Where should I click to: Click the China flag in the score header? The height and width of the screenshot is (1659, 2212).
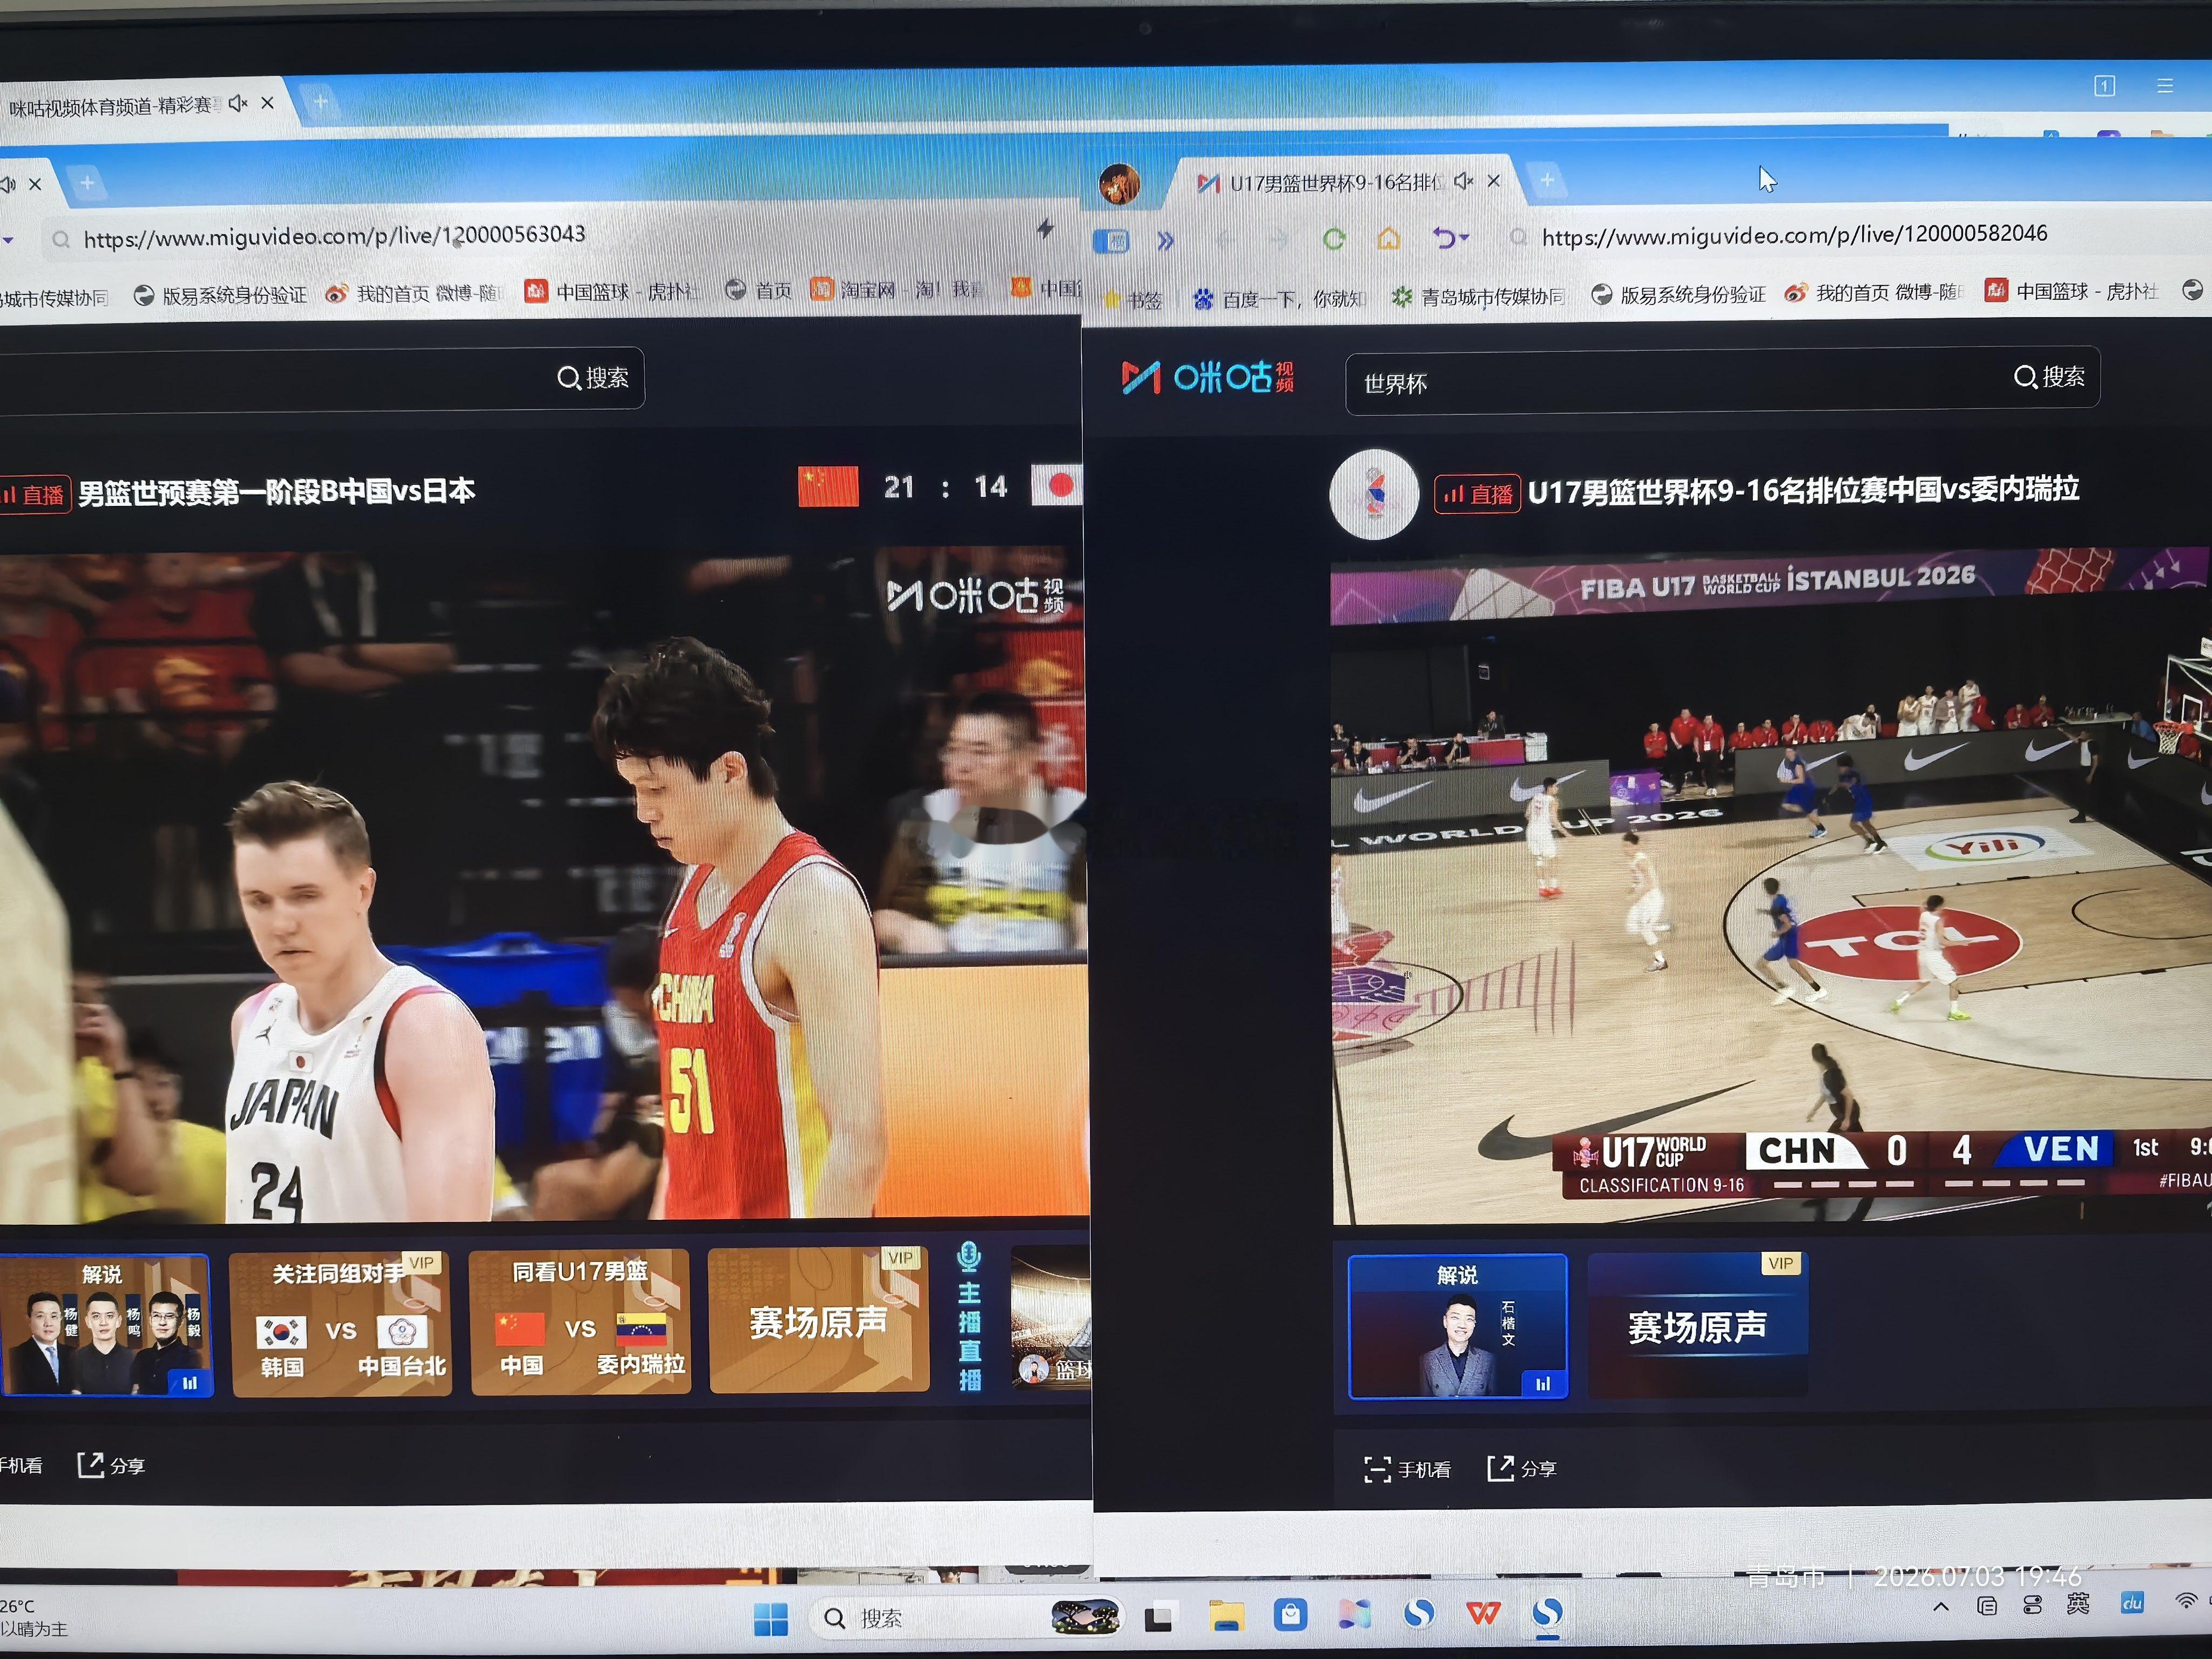[x=828, y=486]
